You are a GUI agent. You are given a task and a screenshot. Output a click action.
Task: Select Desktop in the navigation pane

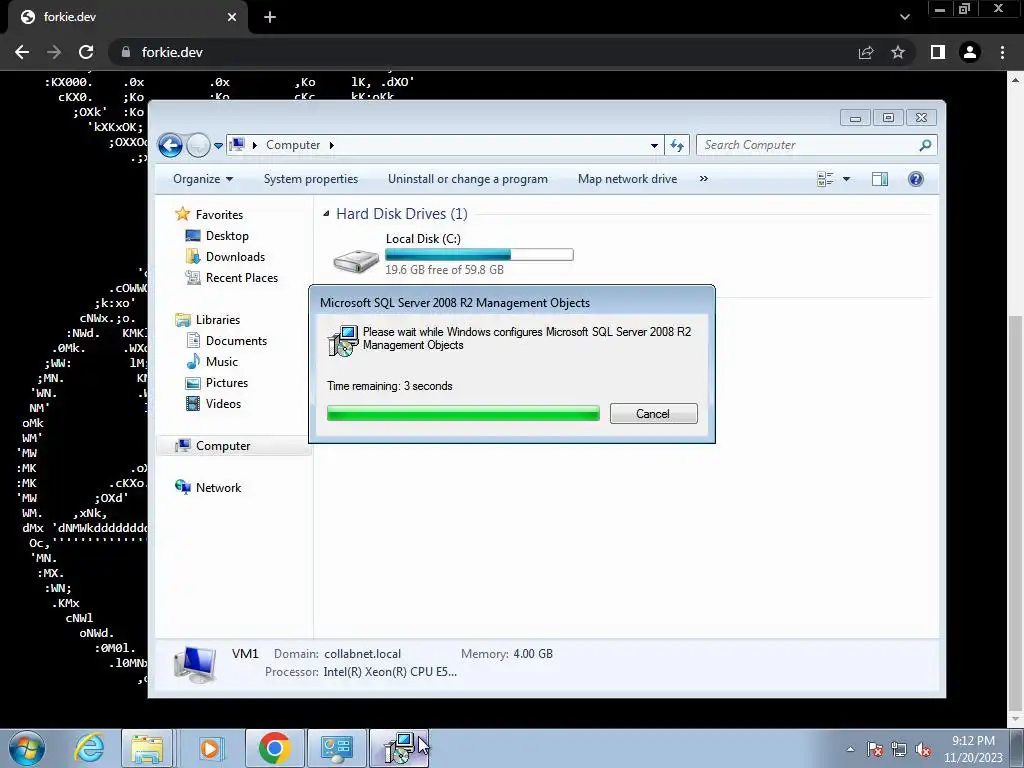click(227, 236)
